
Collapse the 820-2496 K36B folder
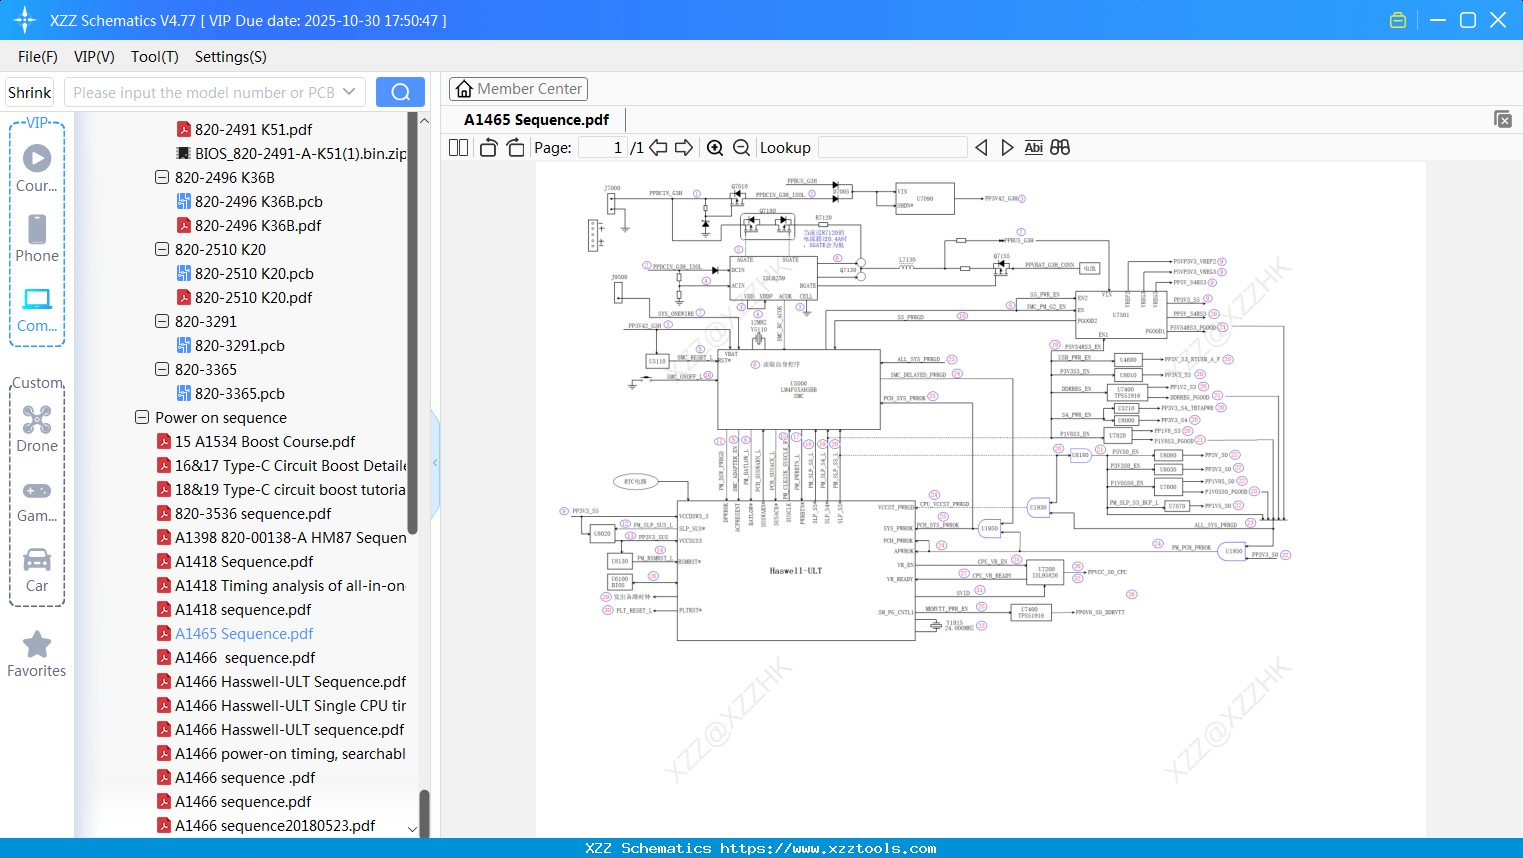click(x=162, y=178)
